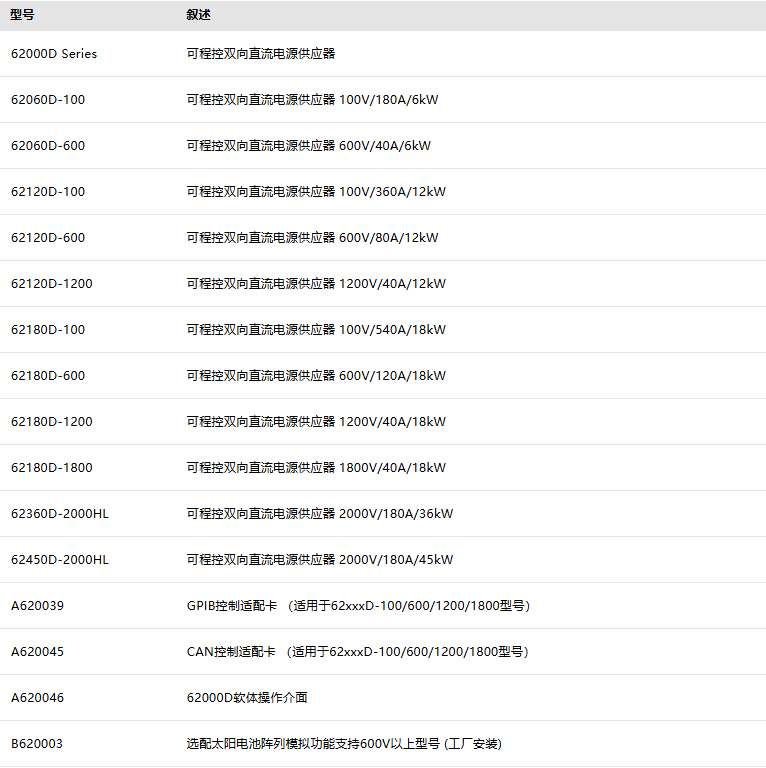
Task: Click the 型号 column header
Action: (22, 15)
